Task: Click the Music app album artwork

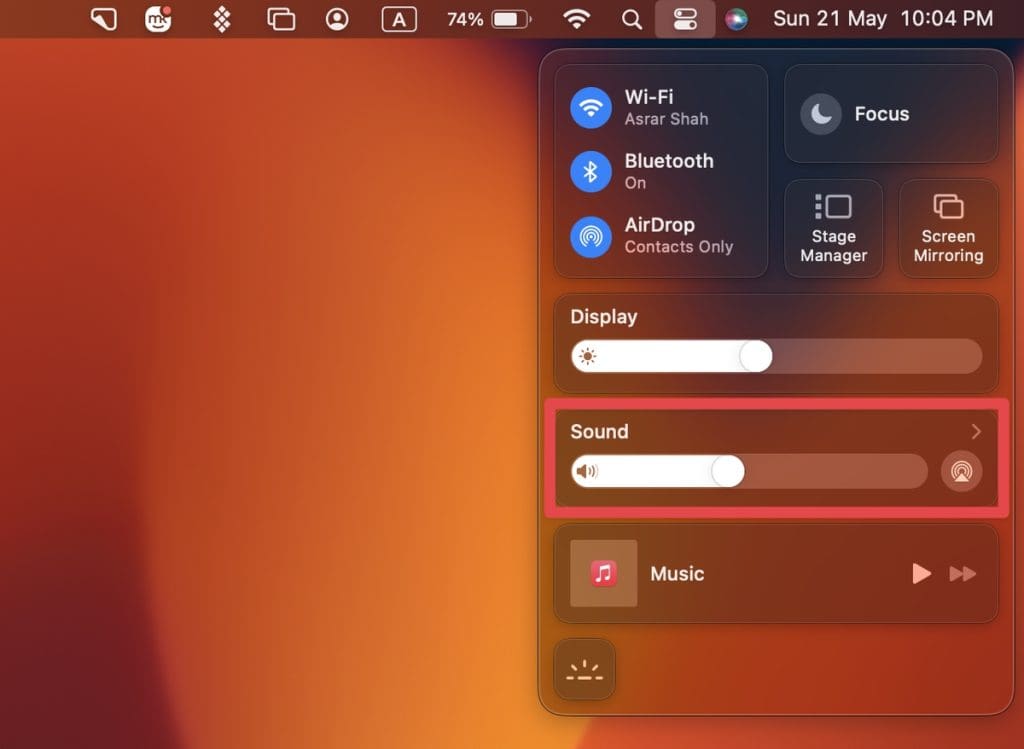Action: point(603,573)
